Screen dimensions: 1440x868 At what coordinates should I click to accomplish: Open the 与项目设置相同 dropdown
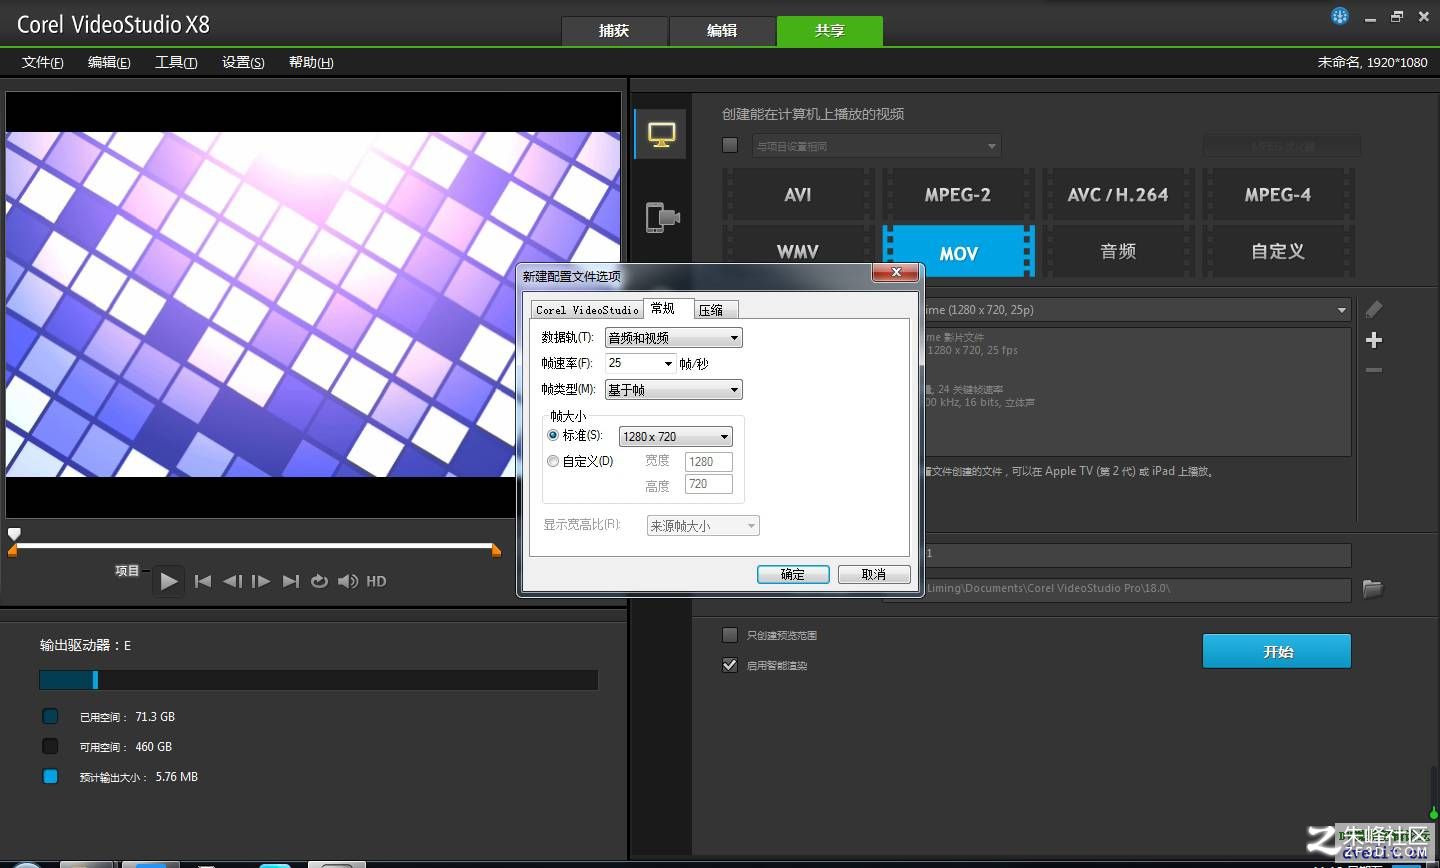coord(875,146)
